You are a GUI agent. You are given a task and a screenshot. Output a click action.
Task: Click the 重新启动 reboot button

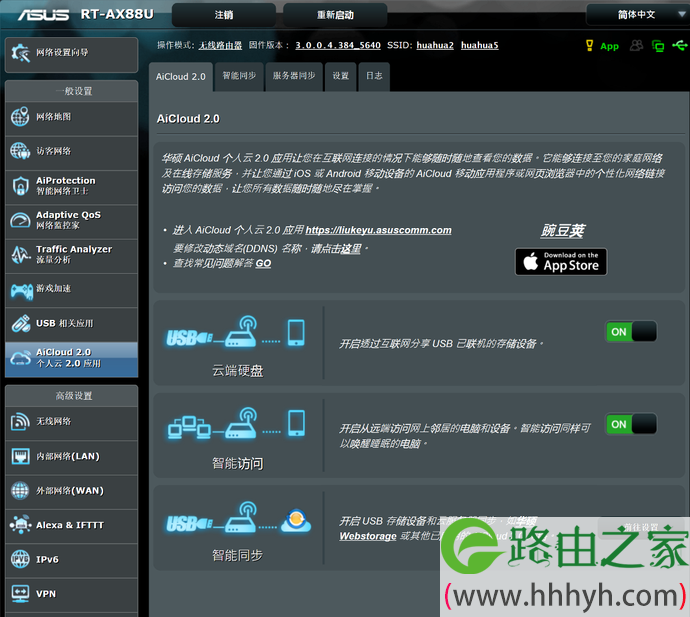click(x=335, y=15)
